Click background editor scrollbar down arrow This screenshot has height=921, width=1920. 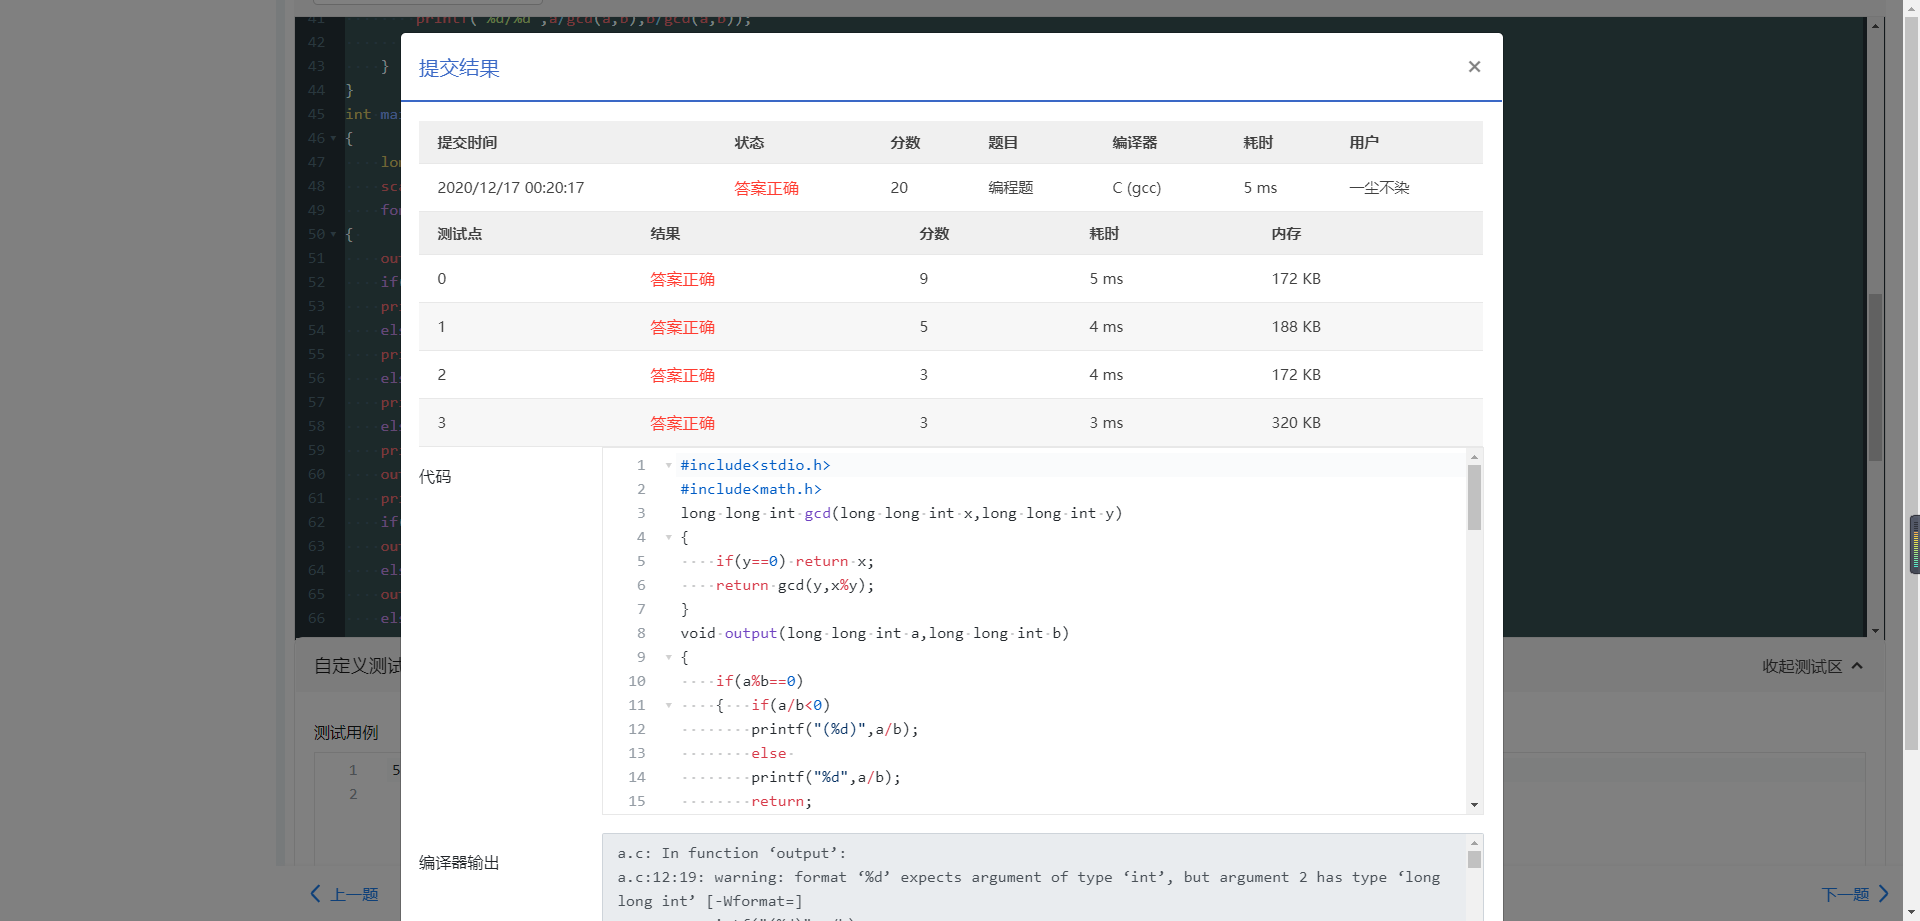click(1875, 631)
